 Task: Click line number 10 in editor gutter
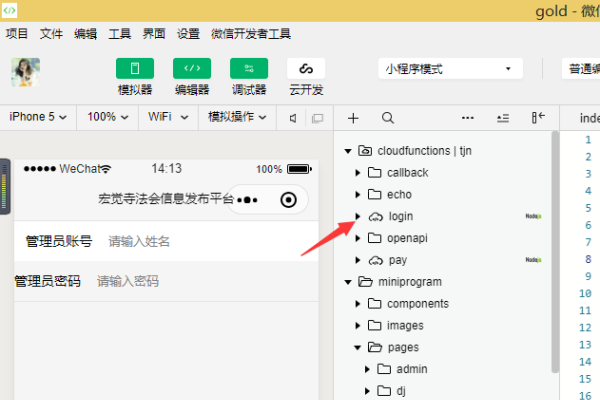pos(585,293)
